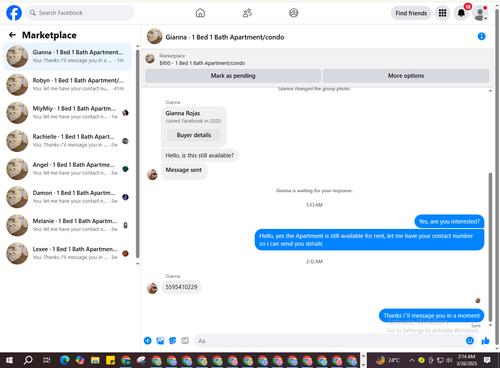Open the conversation information icon
The width and height of the screenshot is (500, 368).
click(x=481, y=36)
